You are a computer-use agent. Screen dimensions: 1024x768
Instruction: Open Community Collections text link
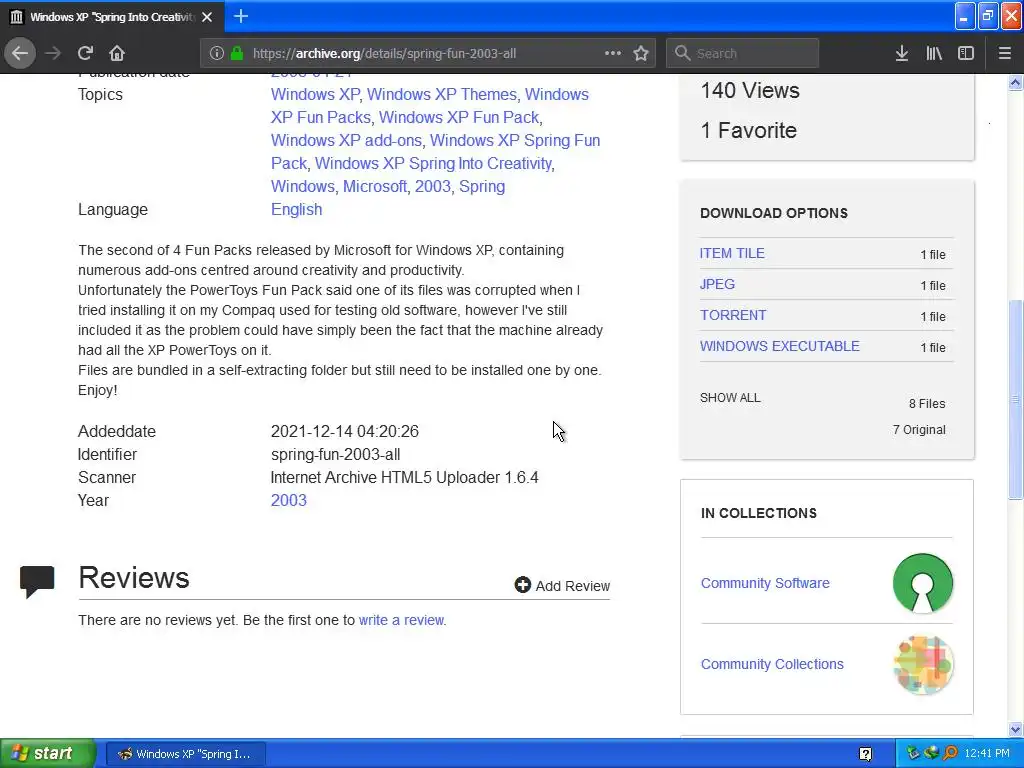coord(772,664)
